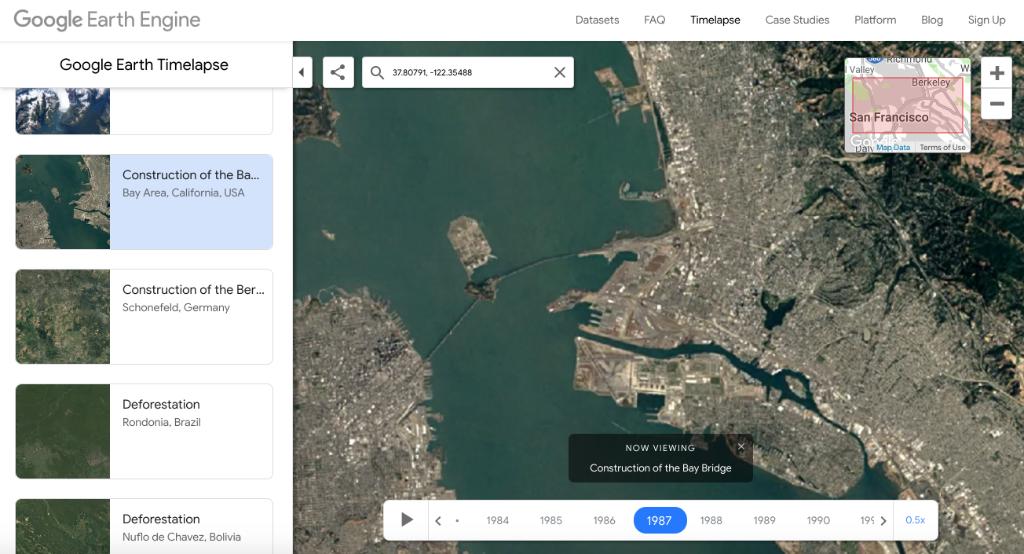Click the Google Earth Timelapse heading
This screenshot has height=554, width=1024.
(144, 65)
